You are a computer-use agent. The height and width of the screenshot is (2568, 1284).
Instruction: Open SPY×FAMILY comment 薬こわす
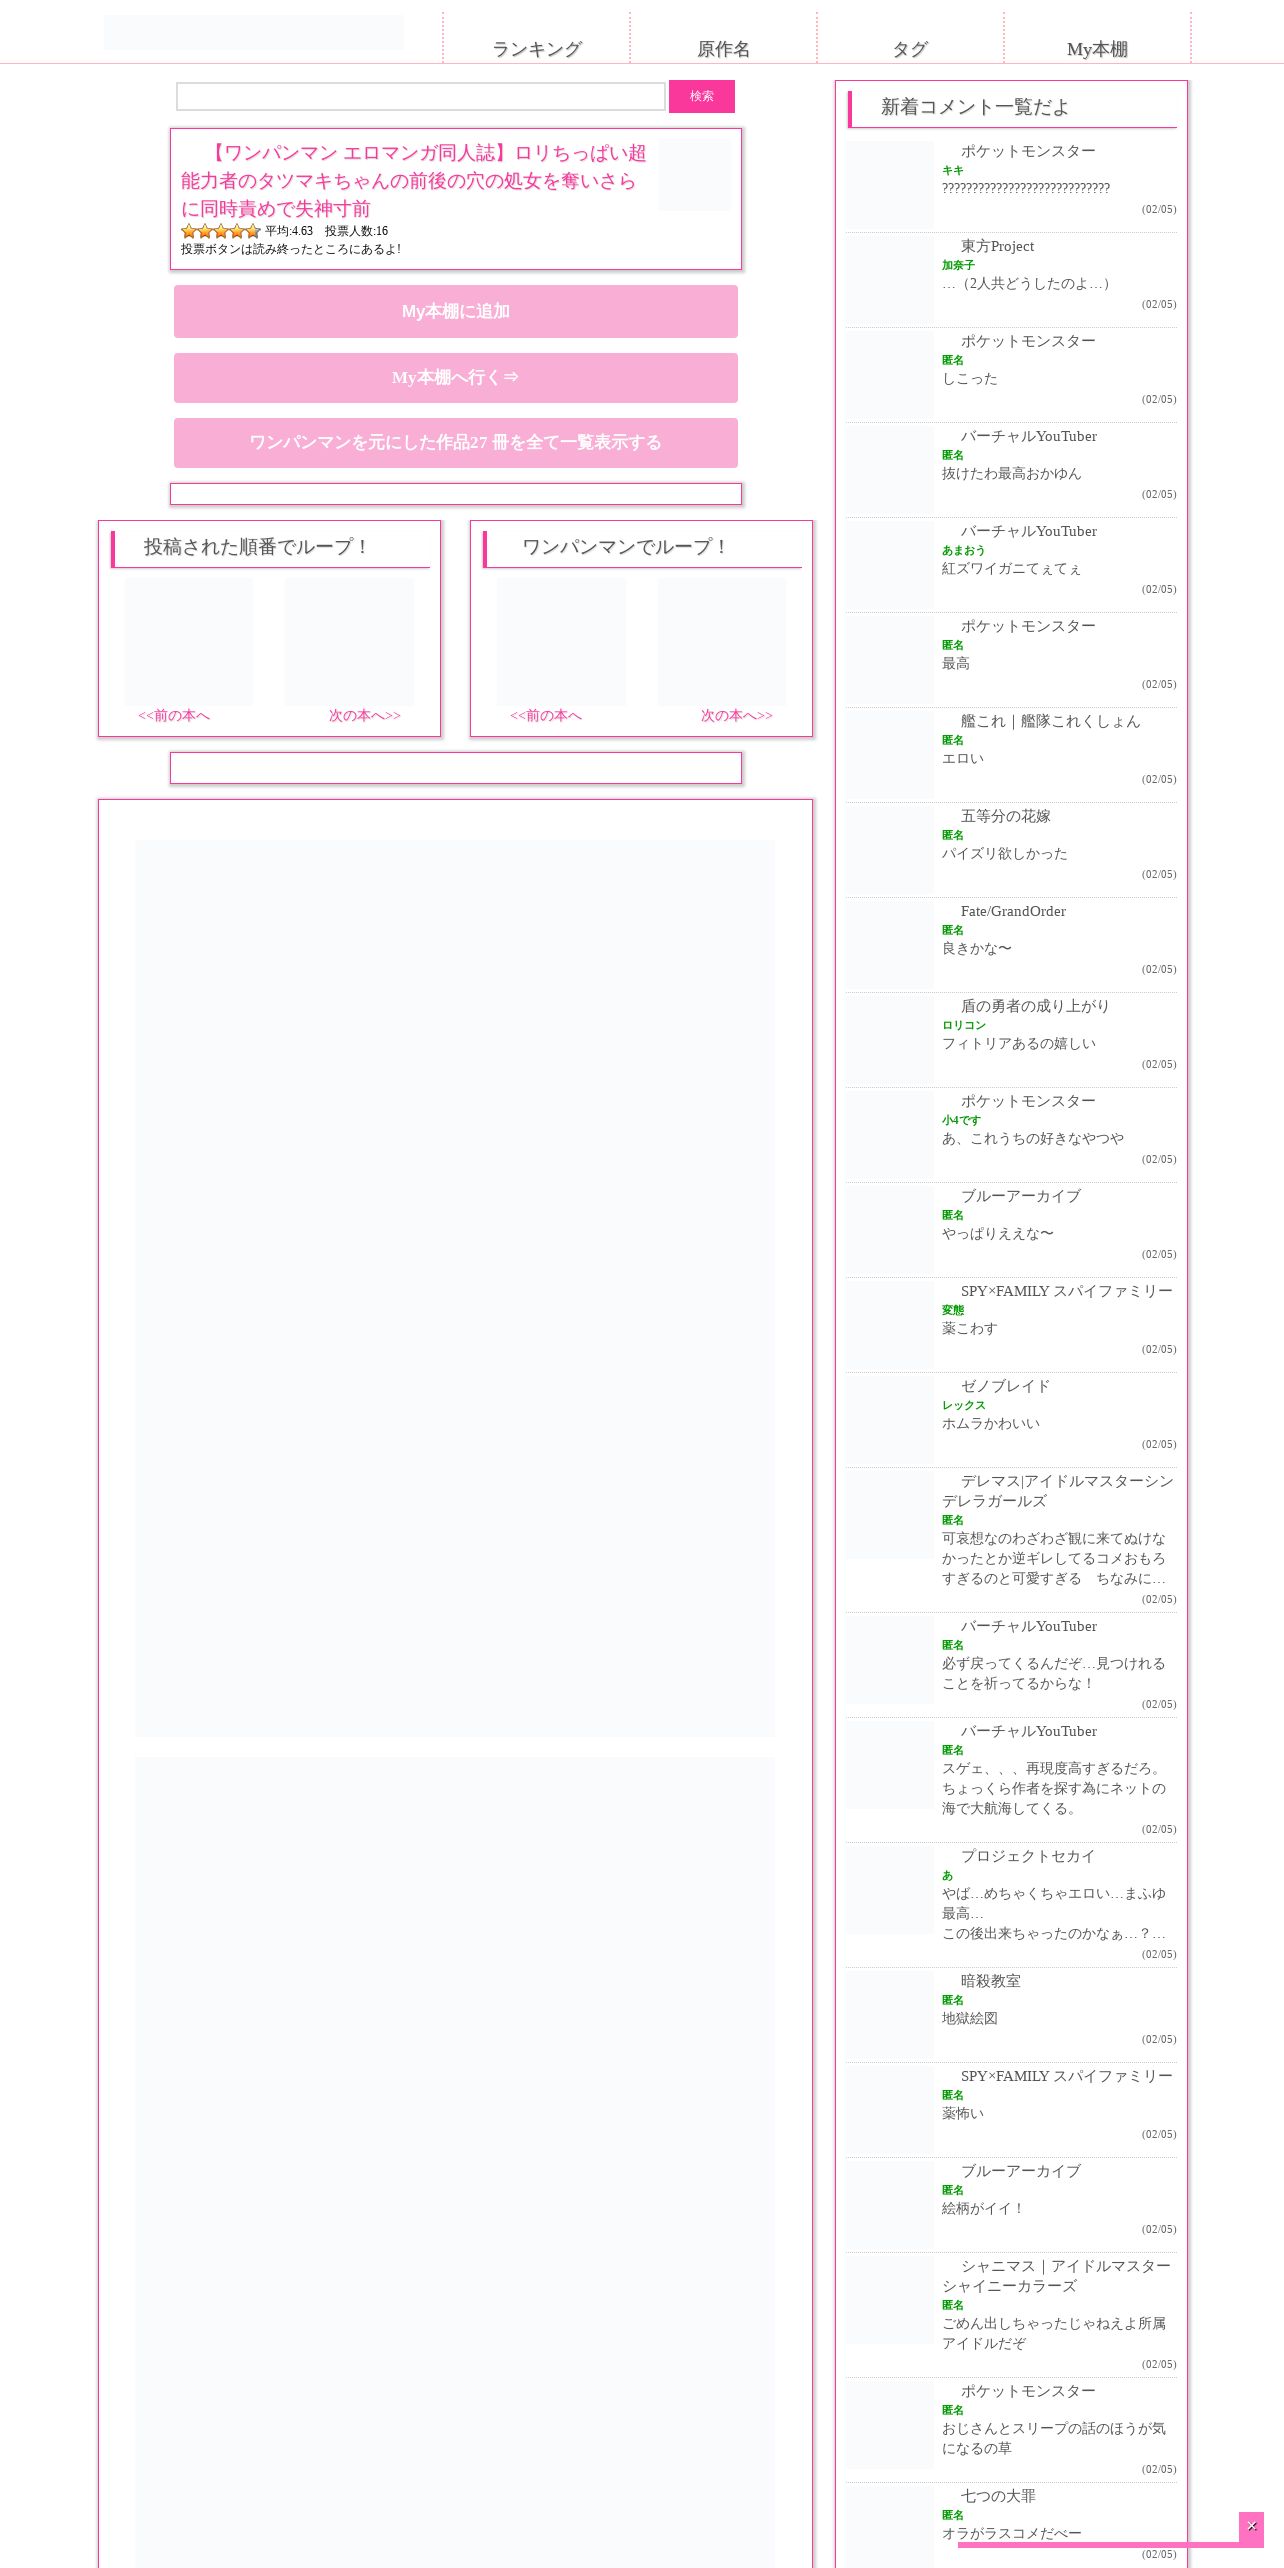tap(1011, 1325)
